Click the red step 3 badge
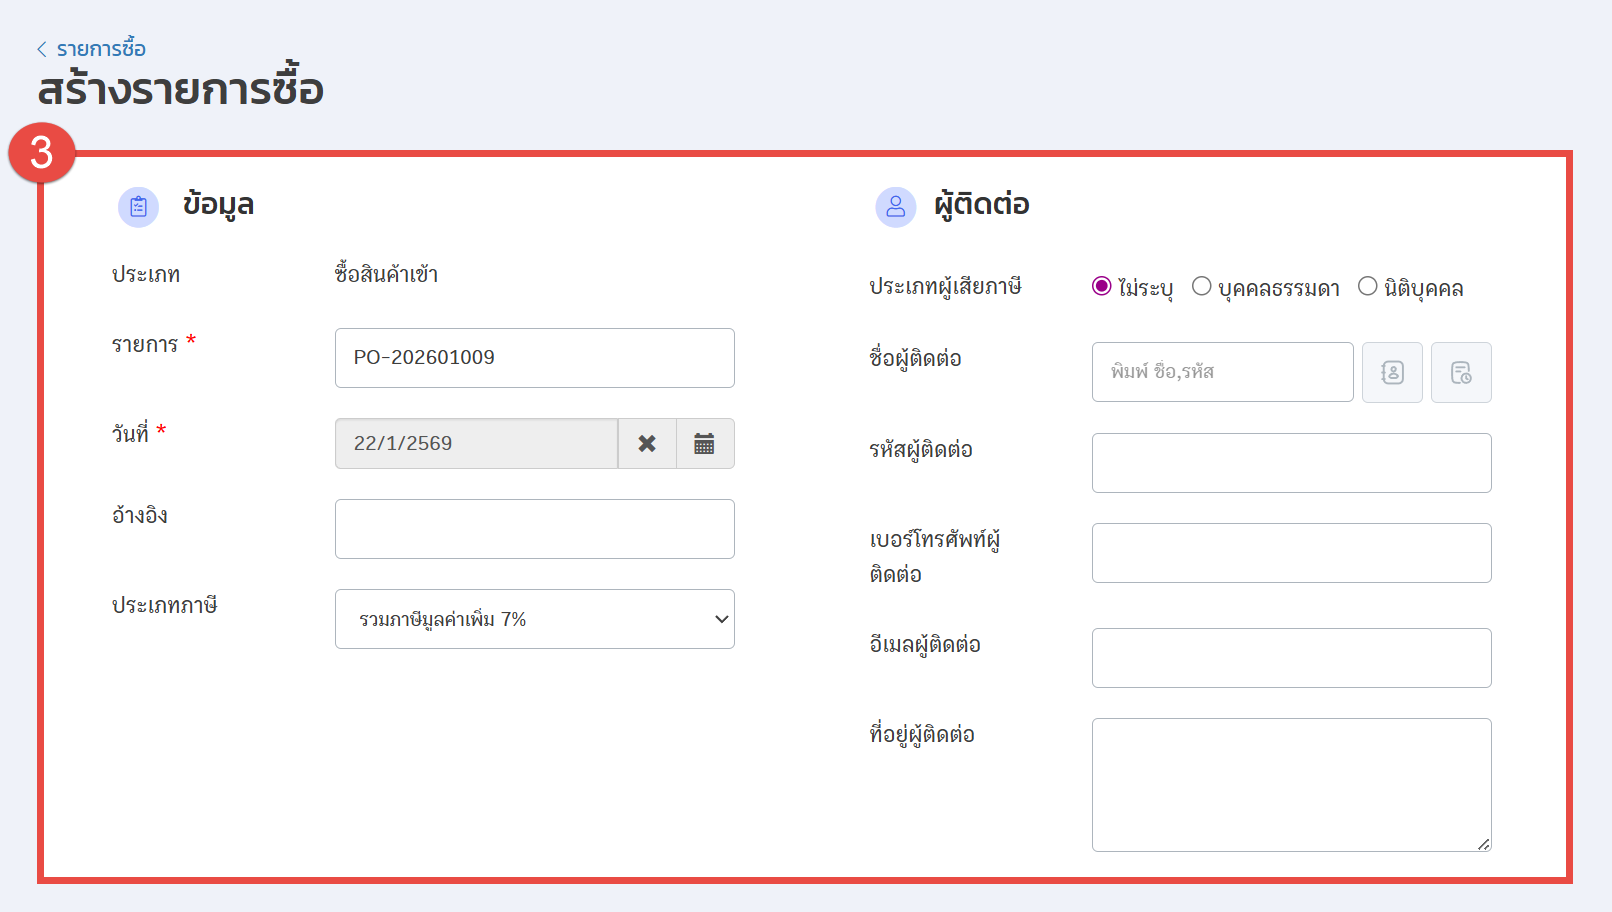This screenshot has height=912, width=1612. 42,153
